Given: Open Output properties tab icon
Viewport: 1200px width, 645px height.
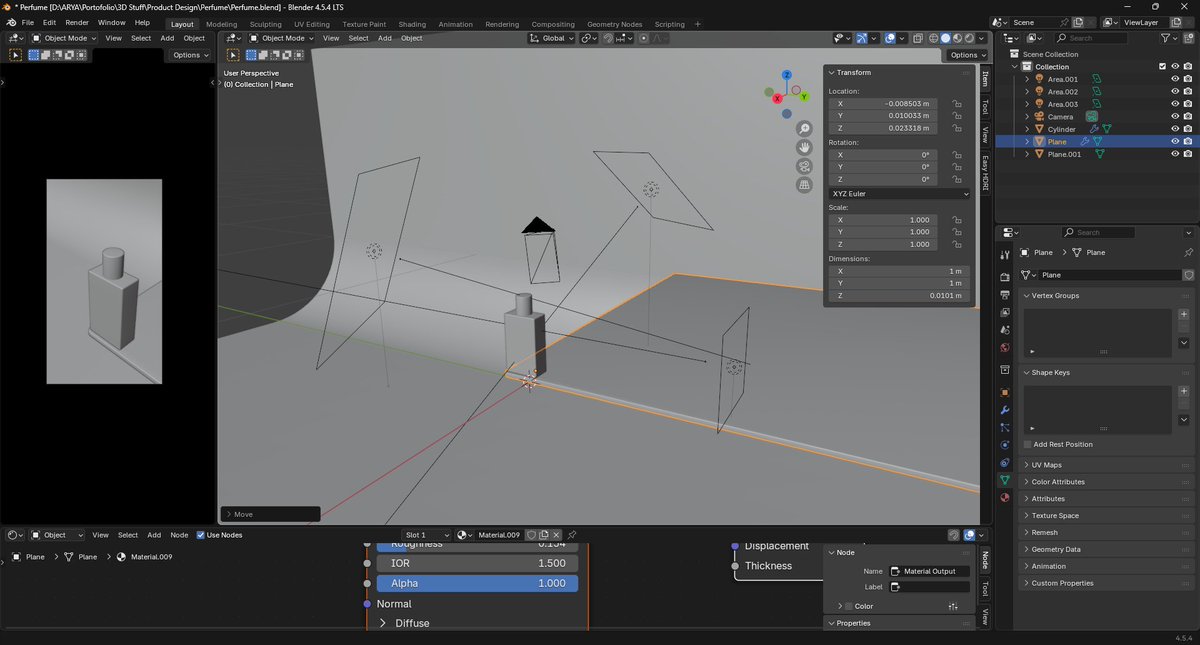Looking at the screenshot, I should tap(1005, 295).
